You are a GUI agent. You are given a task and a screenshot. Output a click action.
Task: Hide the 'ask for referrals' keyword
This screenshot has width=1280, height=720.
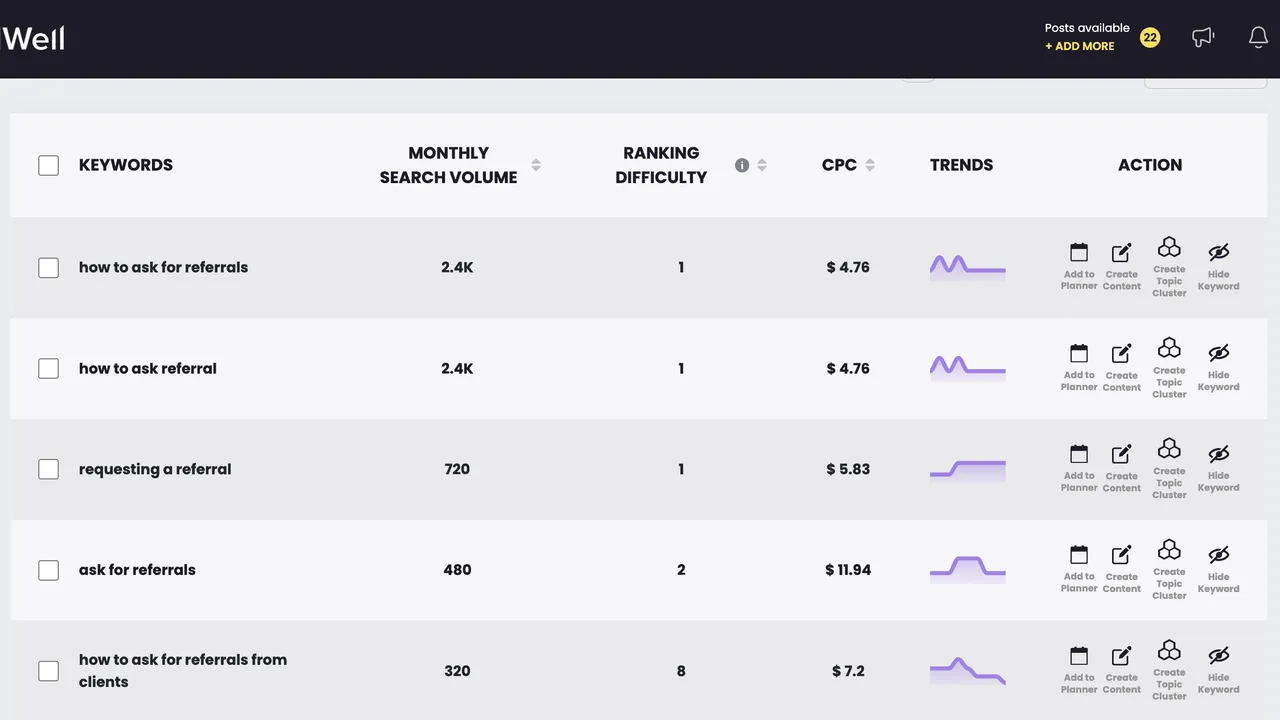pos(1218,569)
